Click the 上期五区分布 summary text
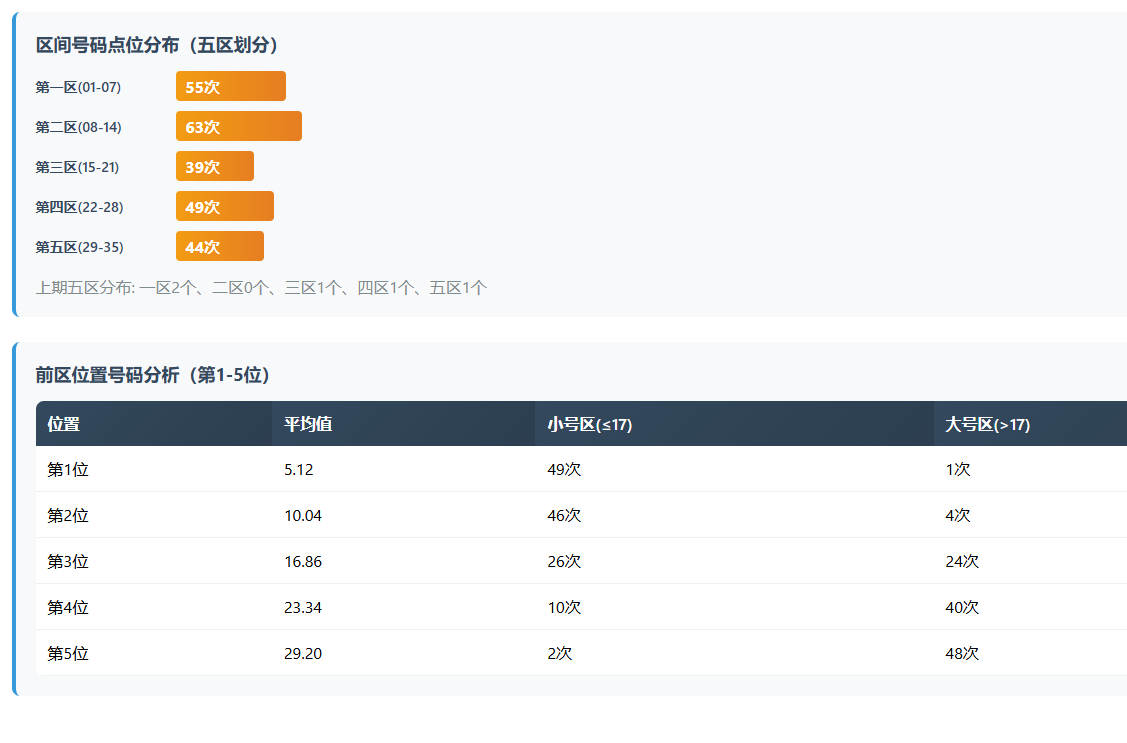1127x743 pixels. point(261,288)
